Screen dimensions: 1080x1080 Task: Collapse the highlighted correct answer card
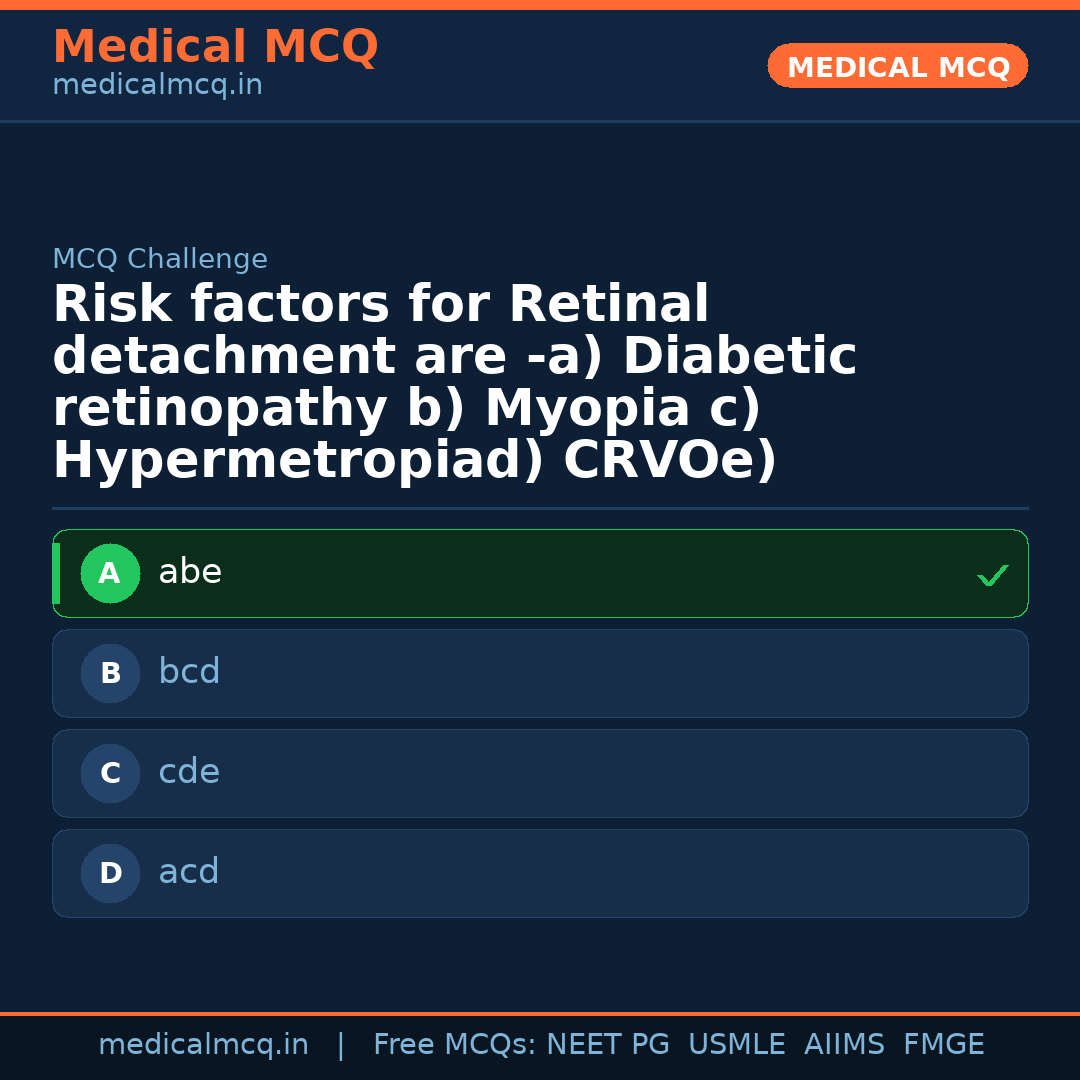(x=540, y=573)
